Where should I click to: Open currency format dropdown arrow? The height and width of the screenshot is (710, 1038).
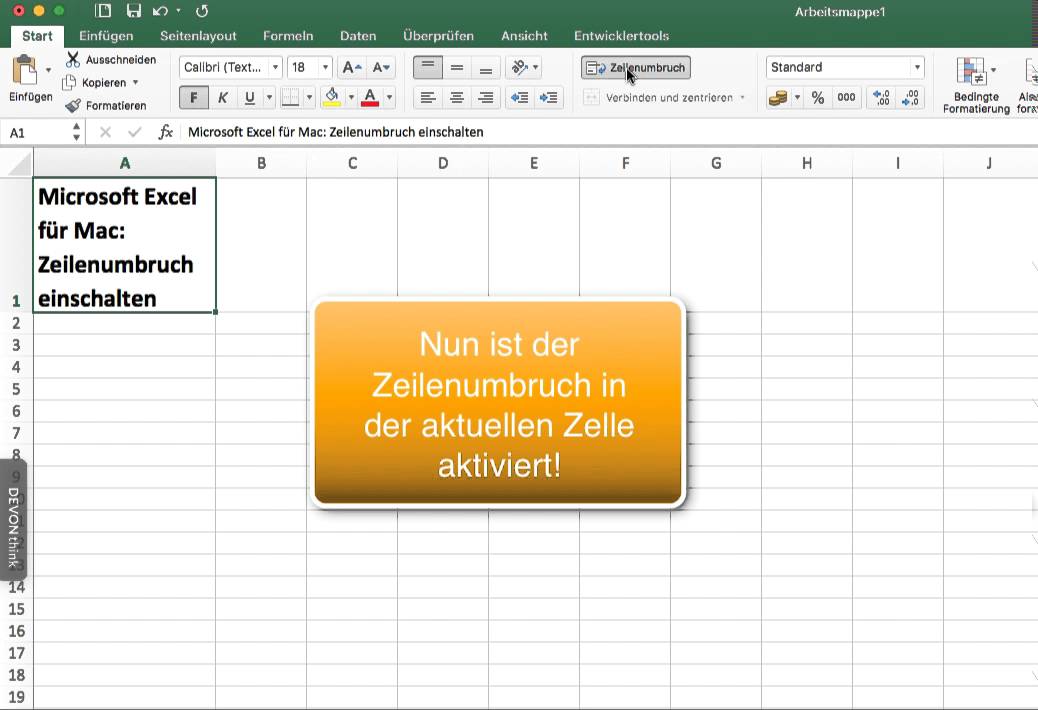pyautogui.click(x=797, y=98)
